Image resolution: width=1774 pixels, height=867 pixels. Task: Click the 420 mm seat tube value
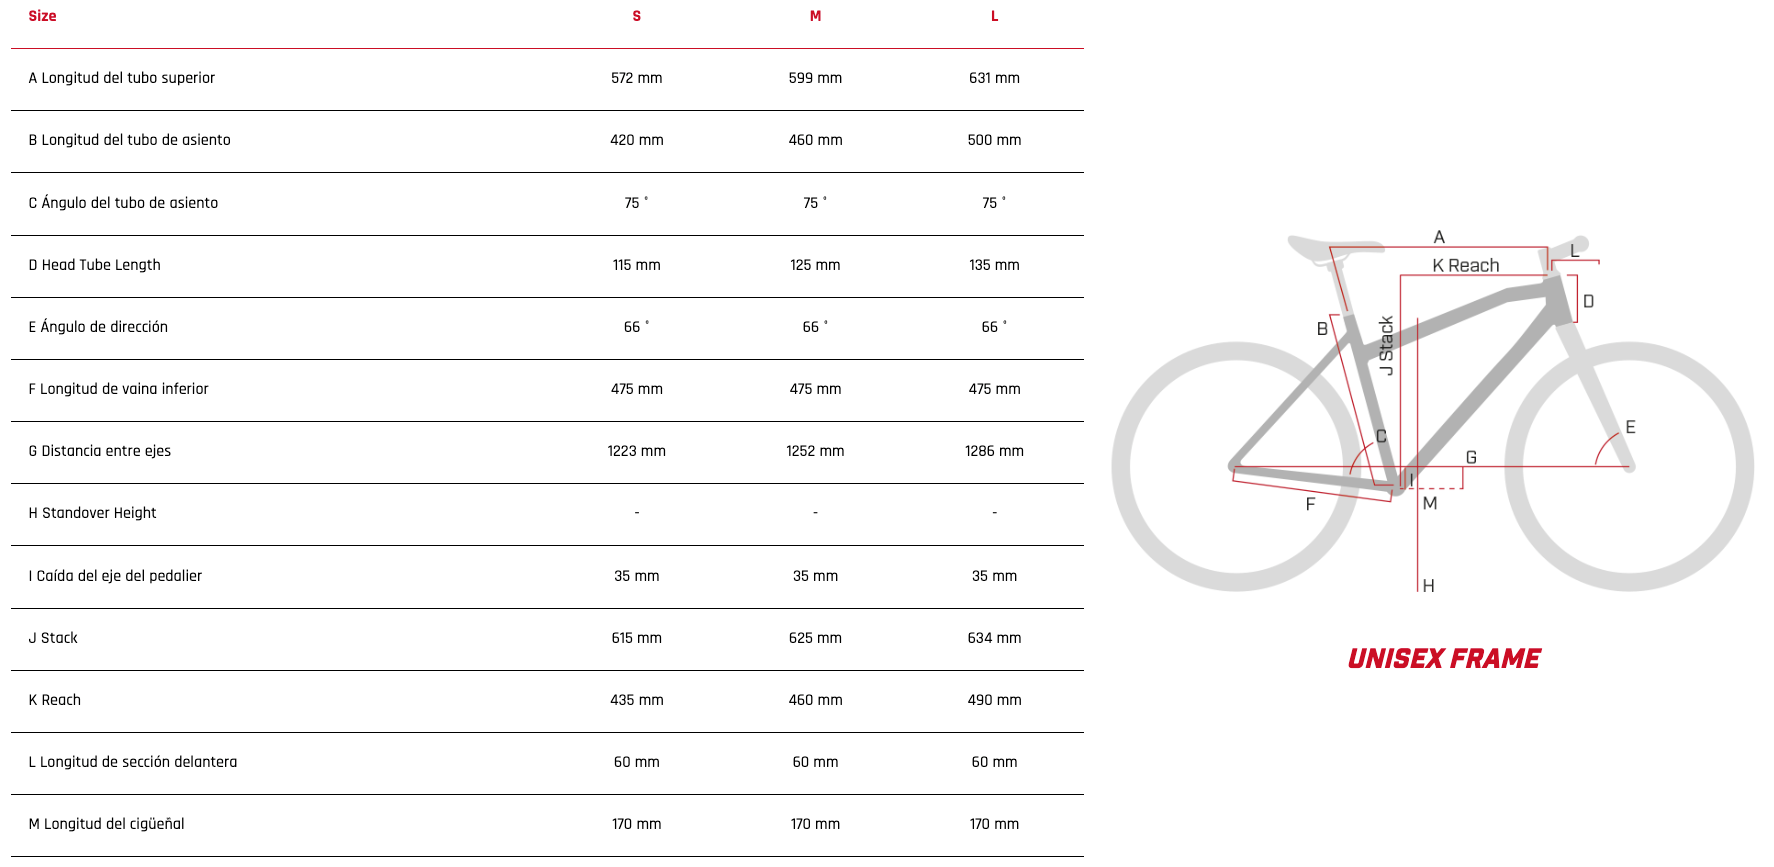pos(636,140)
